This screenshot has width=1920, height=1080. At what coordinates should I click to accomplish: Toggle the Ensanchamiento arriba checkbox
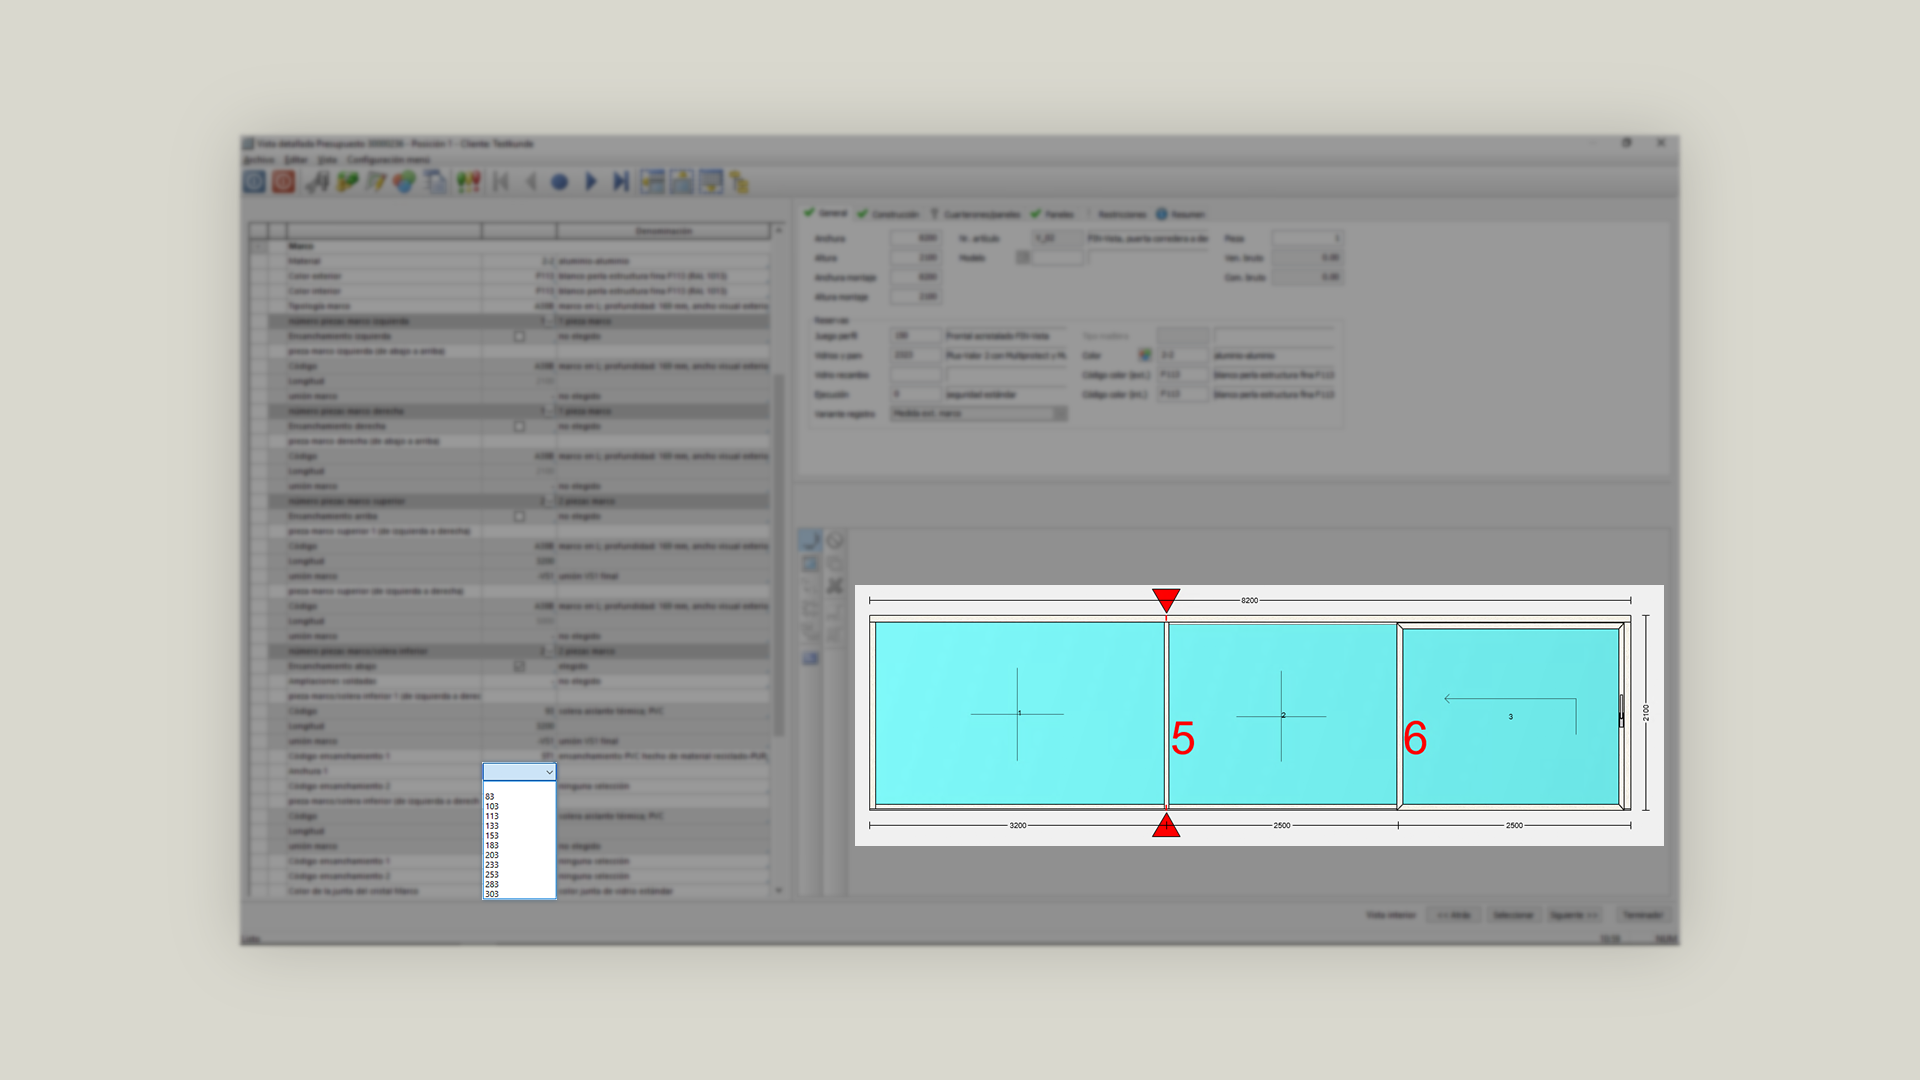click(519, 517)
